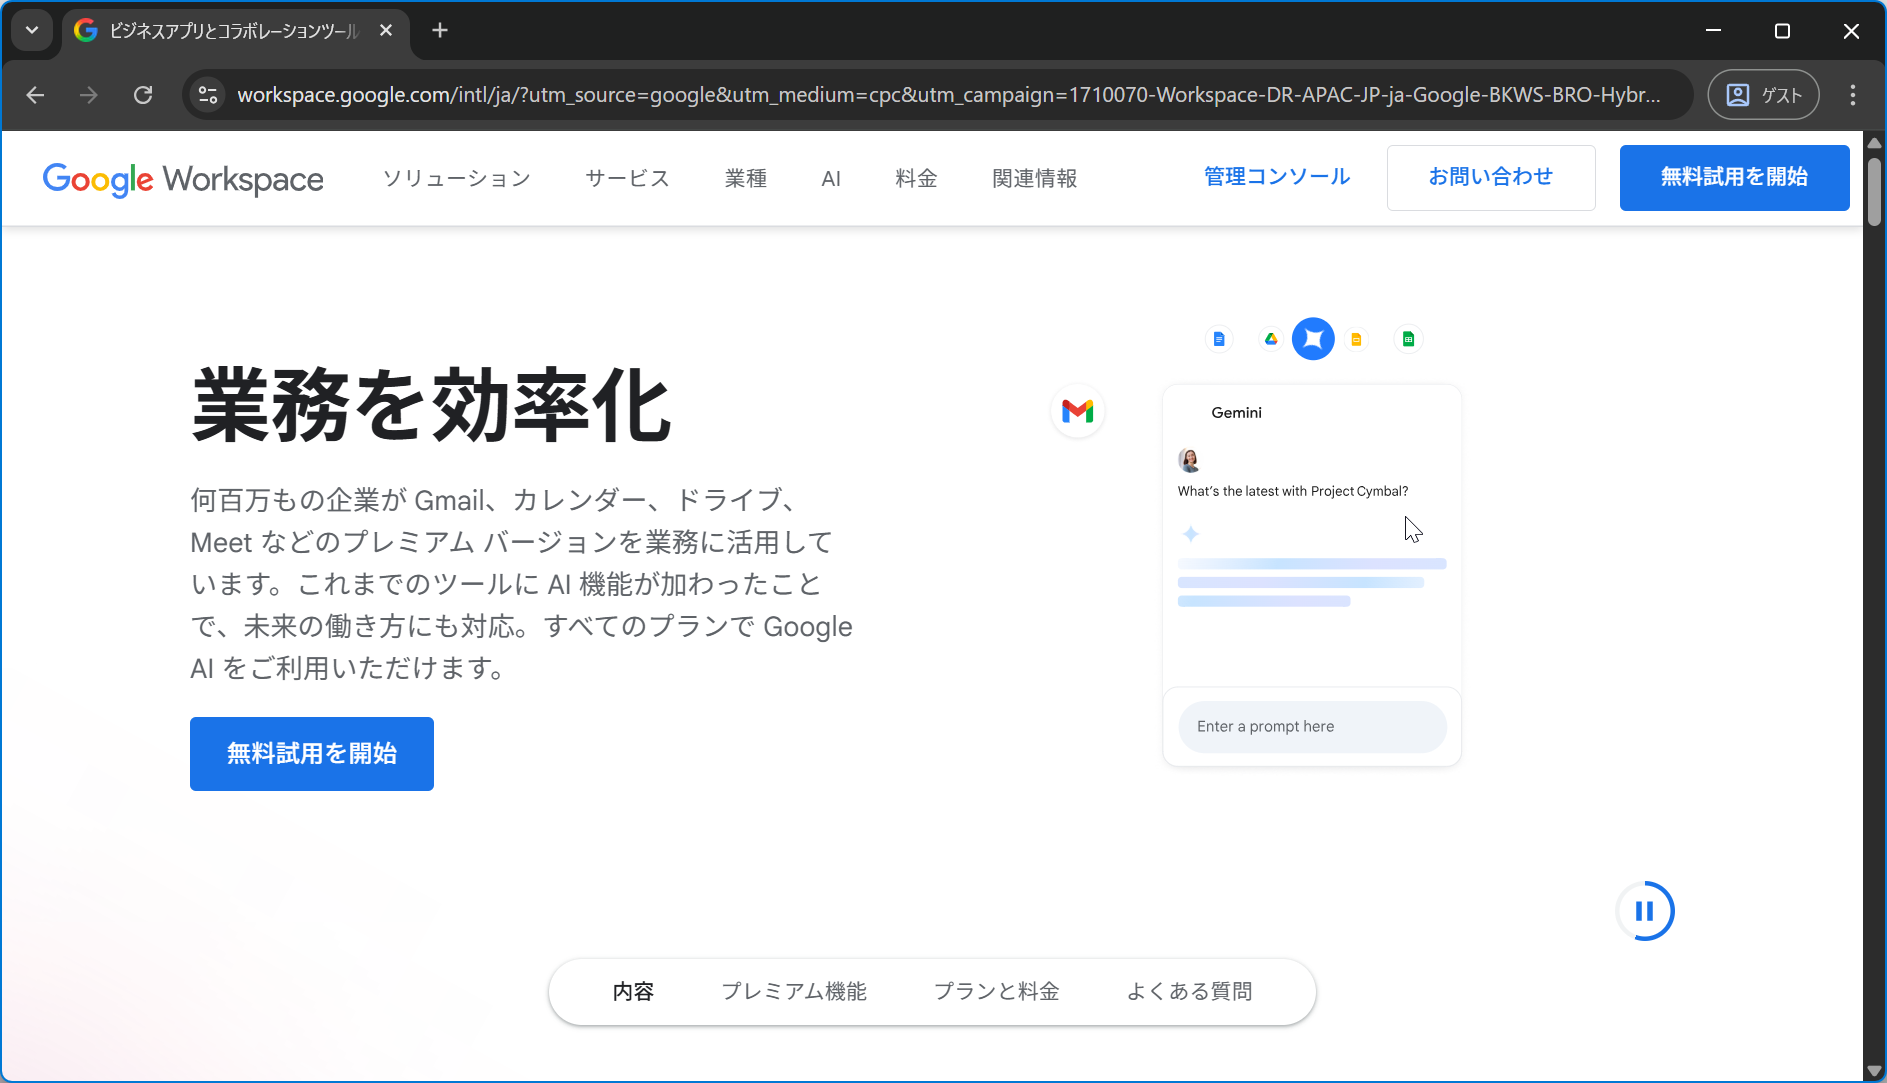Switch to the プレミアム機能 tab
1887x1083 pixels.
click(x=794, y=991)
